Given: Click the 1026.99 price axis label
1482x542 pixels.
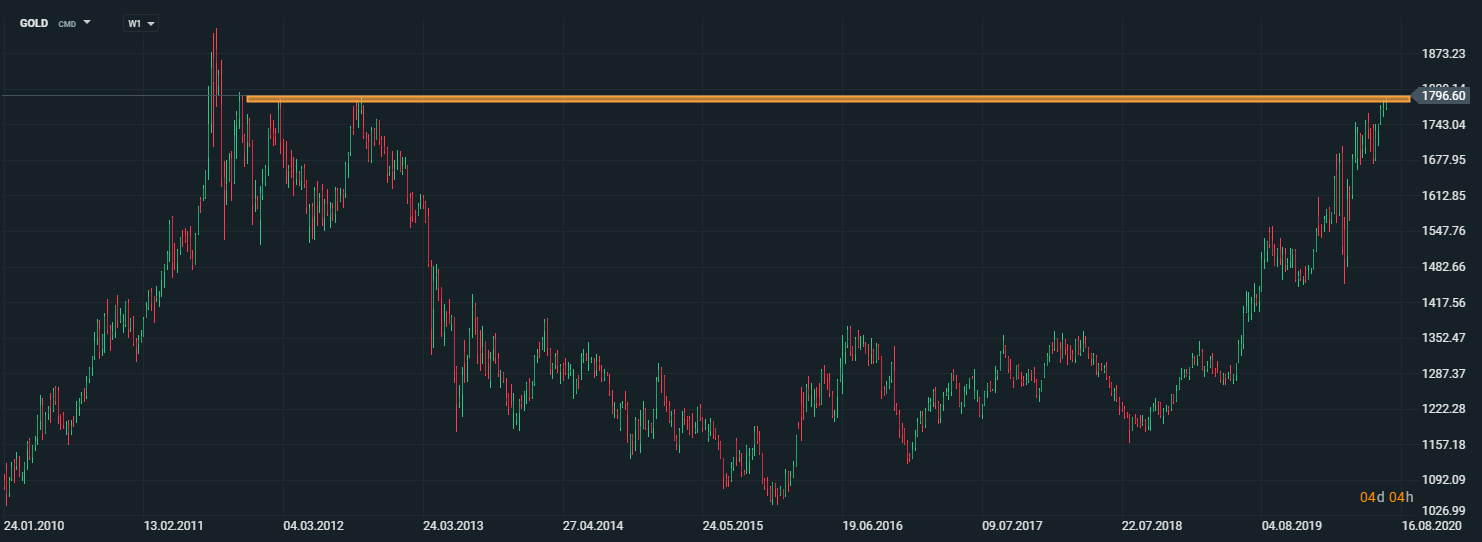Looking at the screenshot, I should (1444, 509).
